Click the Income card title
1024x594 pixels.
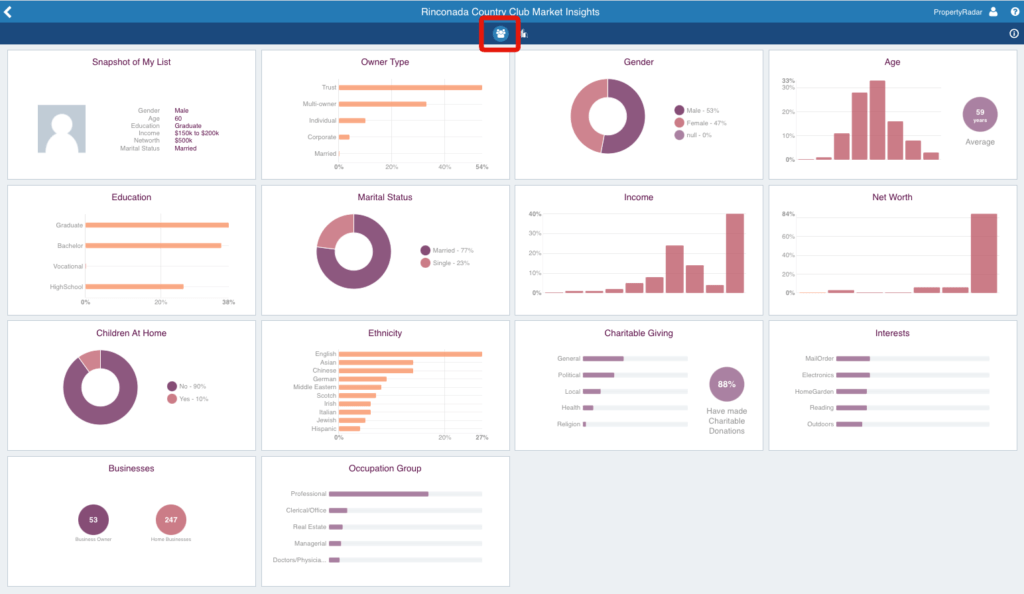(x=638, y=197)
